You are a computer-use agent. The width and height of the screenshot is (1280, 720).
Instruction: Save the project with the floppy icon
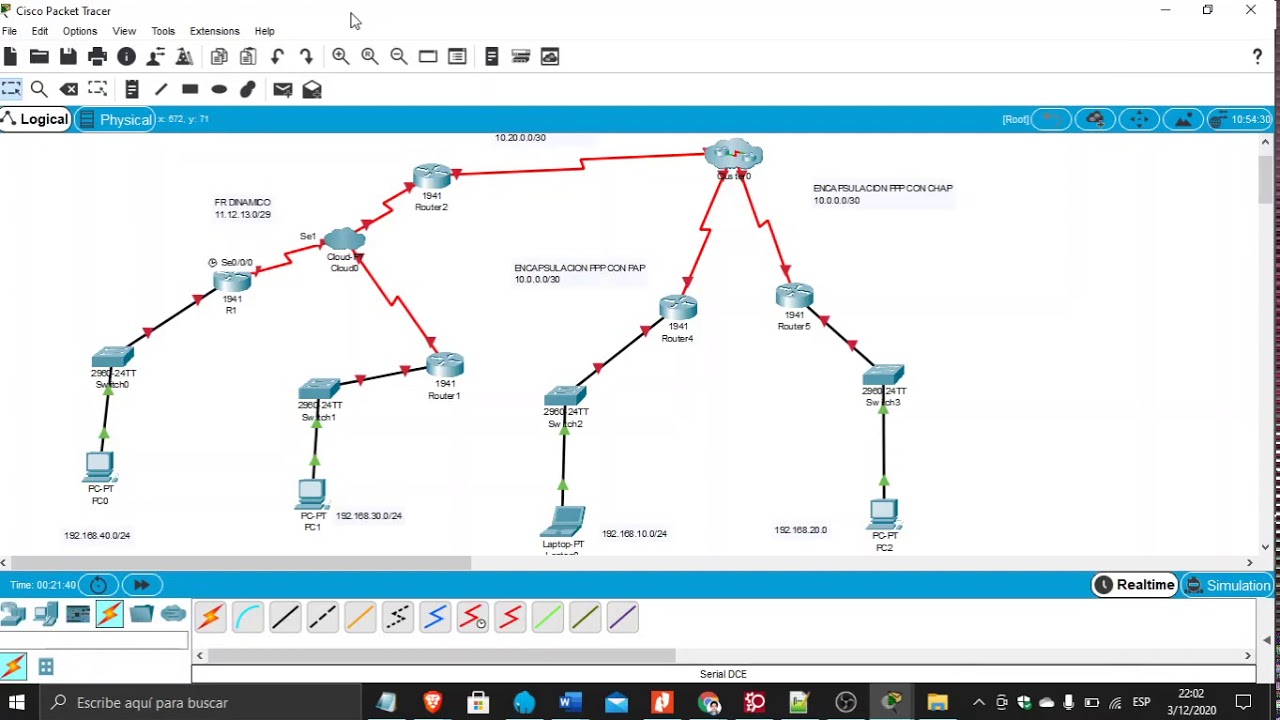(x=68, y=57)
